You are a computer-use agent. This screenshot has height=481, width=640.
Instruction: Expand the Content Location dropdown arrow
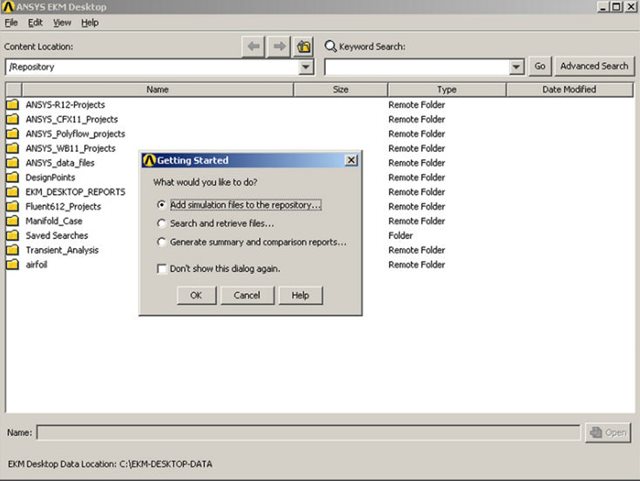pos(306,67)
